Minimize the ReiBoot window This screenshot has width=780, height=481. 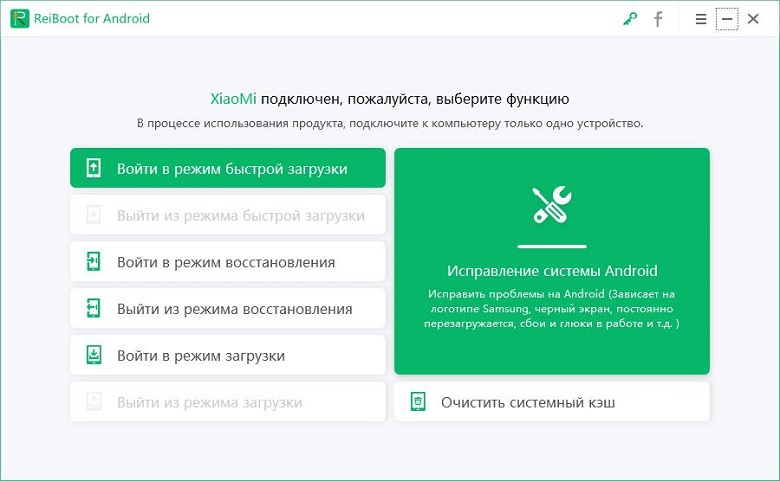727,19
